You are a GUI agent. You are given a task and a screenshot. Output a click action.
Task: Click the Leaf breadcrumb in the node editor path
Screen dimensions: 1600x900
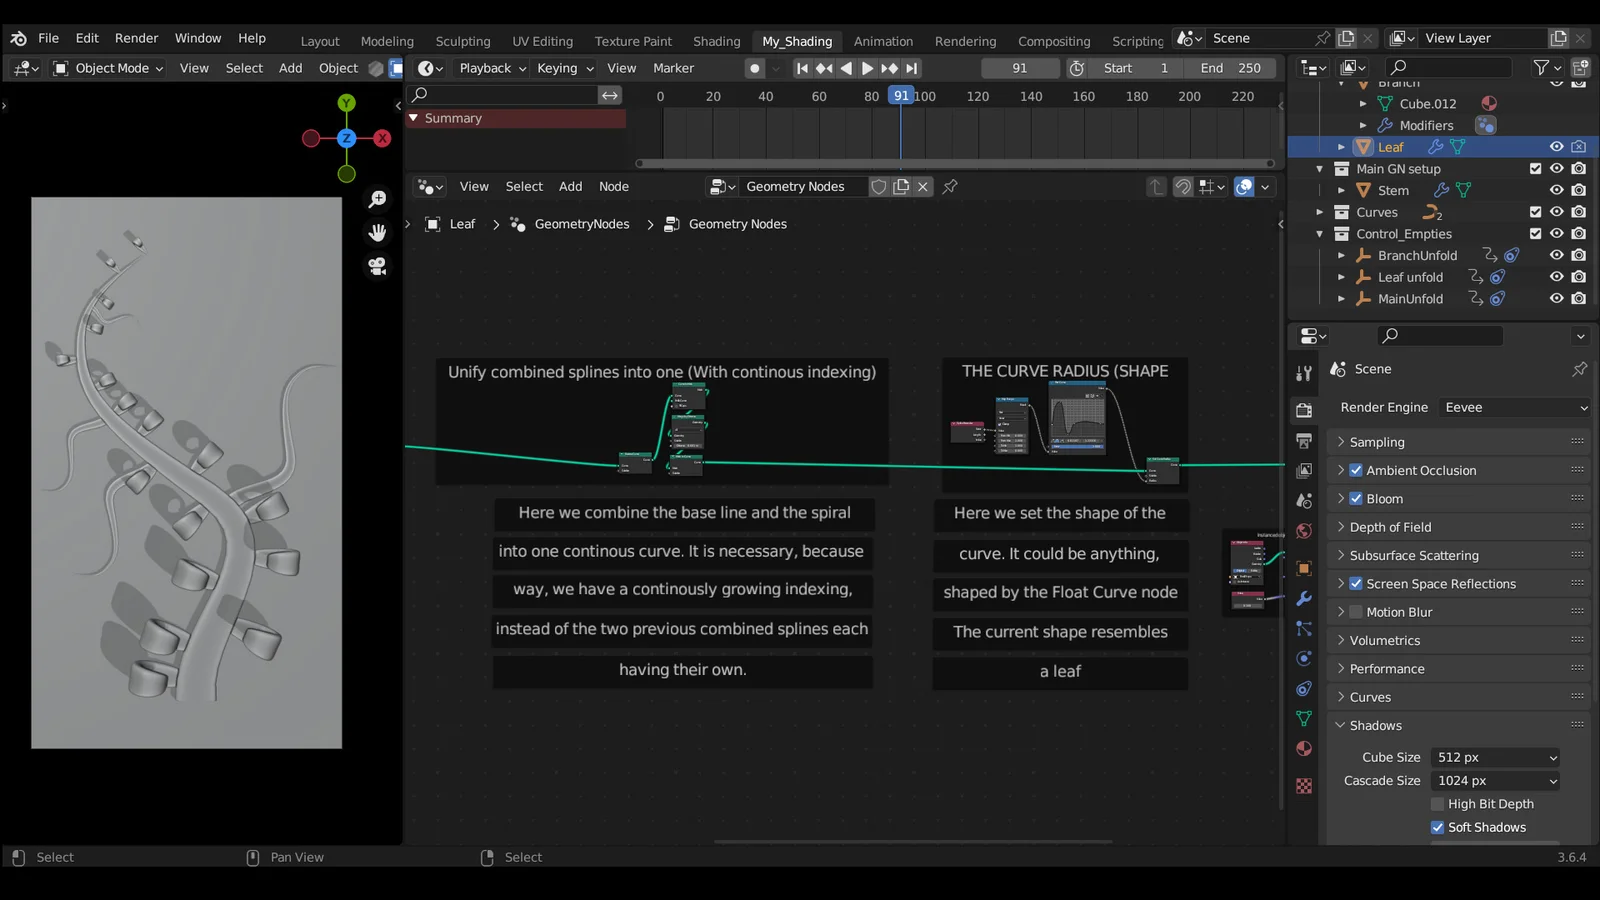coord(462,223)
